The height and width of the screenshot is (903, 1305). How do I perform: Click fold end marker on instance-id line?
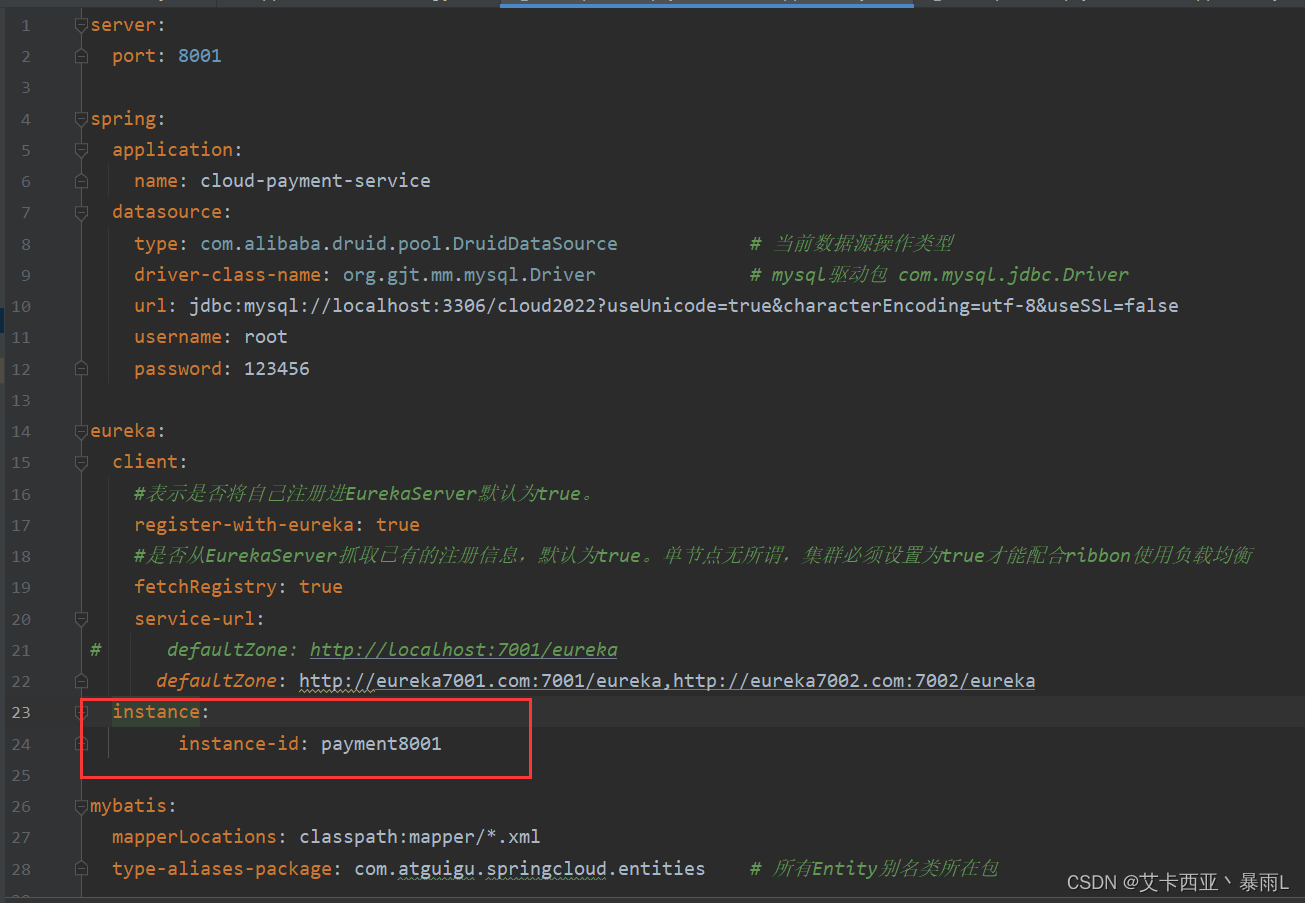coord(82,744)
